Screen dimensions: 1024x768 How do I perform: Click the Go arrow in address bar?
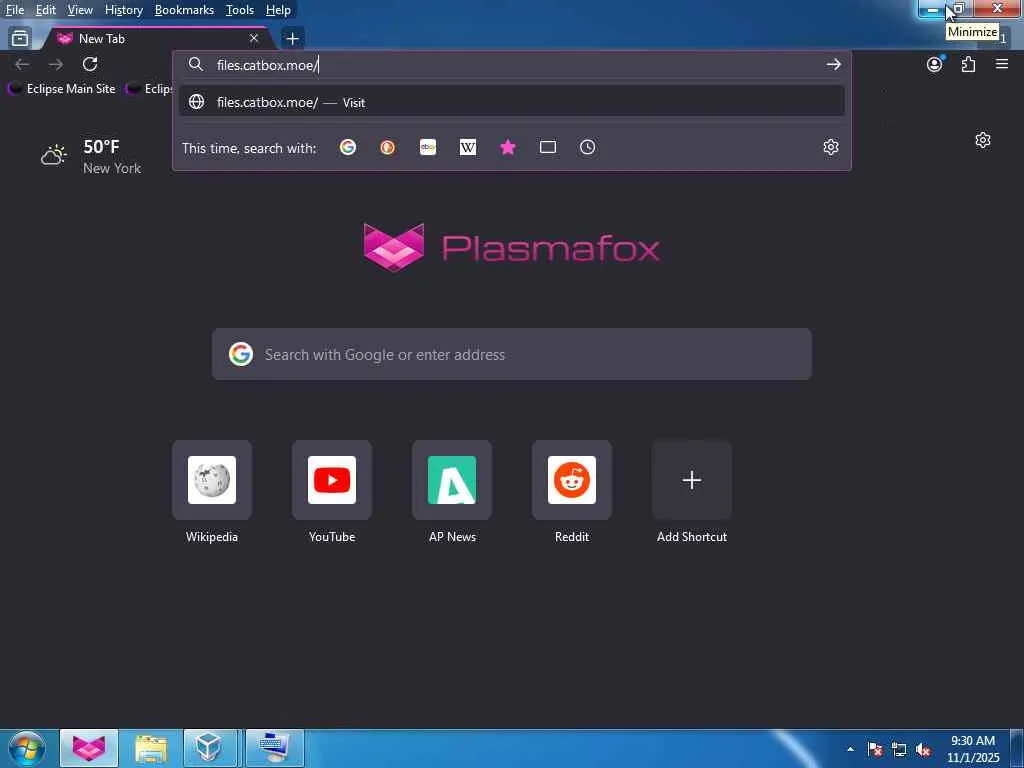[x=833, y=64]
